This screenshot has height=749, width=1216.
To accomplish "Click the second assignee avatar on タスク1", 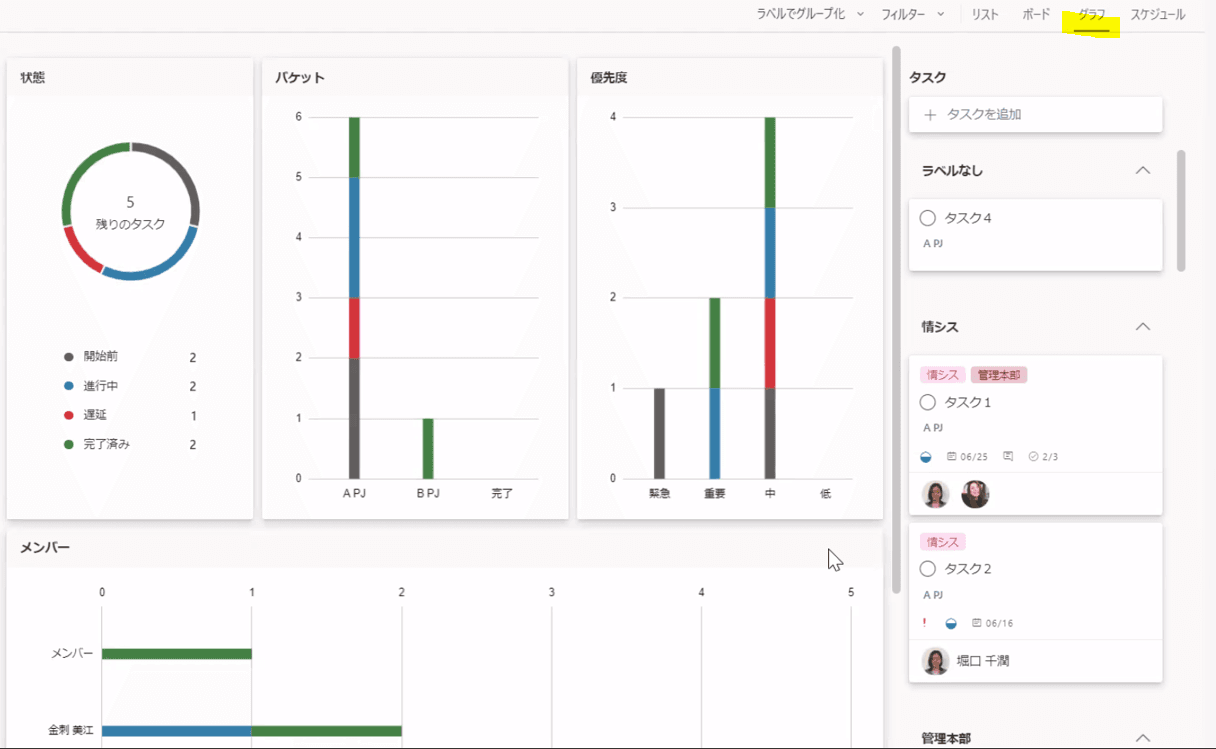I will (x=975, y=494).
